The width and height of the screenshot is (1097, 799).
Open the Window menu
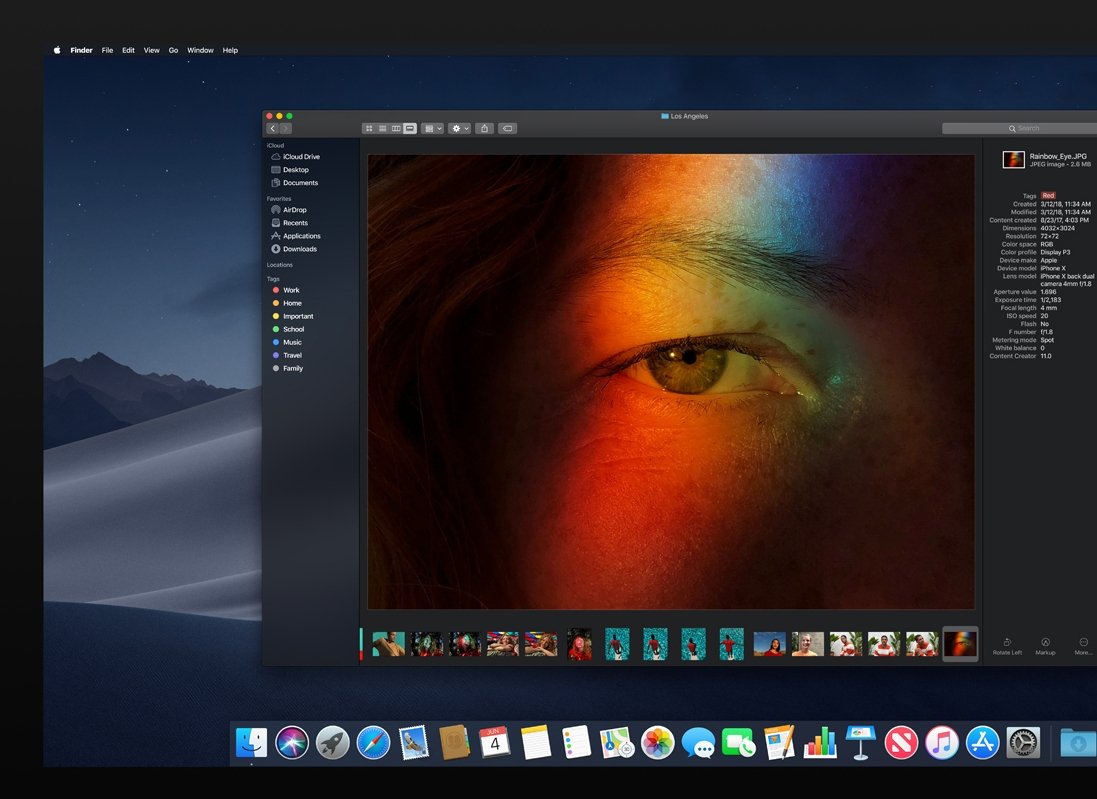[x=200, y=50]
